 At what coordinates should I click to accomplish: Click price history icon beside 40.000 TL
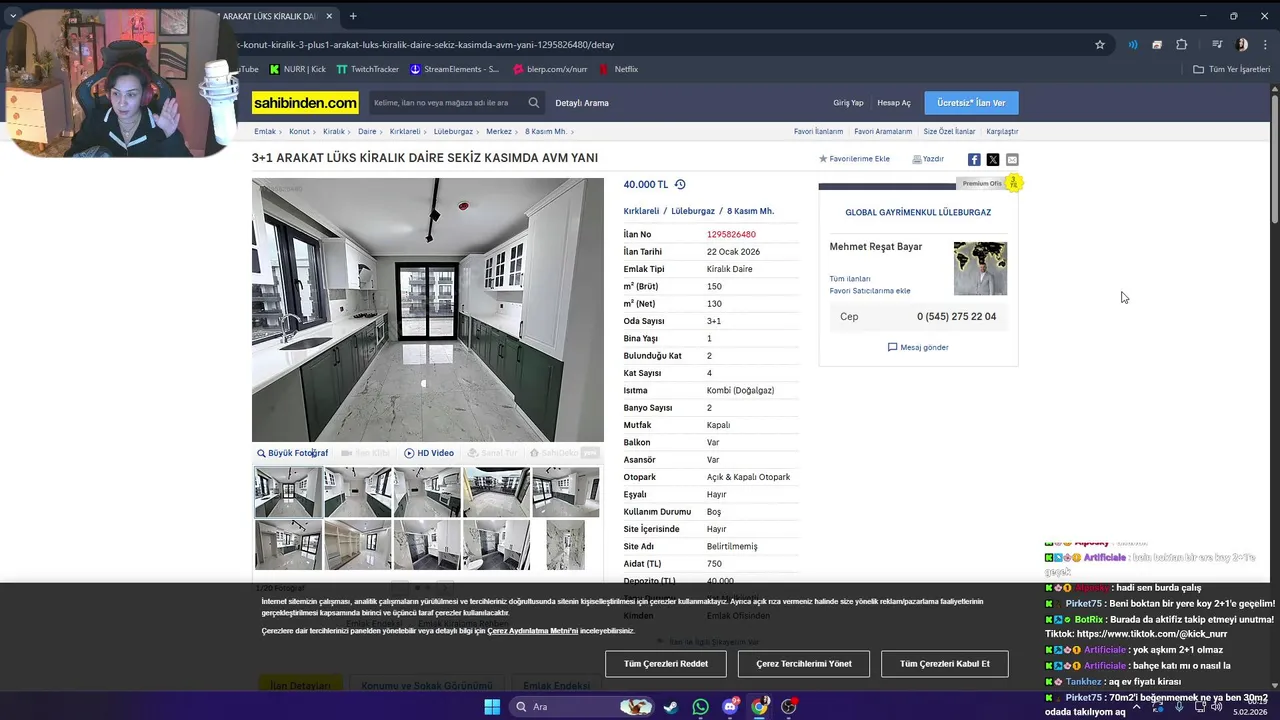tap(680, 184)
